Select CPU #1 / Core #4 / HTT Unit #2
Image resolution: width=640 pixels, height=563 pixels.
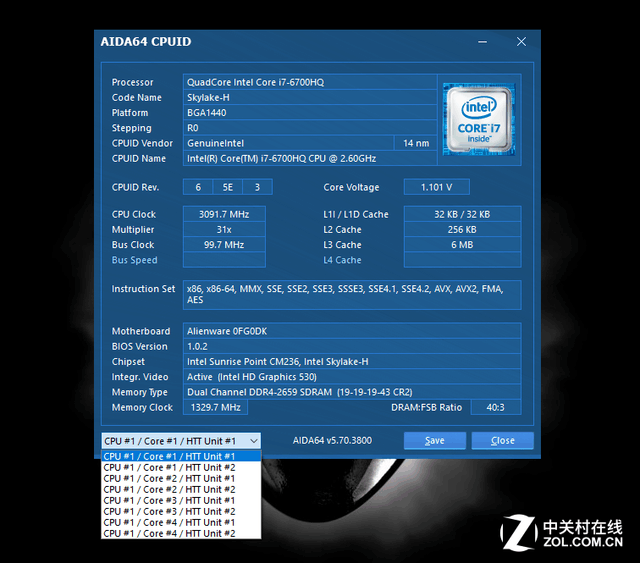181,533
